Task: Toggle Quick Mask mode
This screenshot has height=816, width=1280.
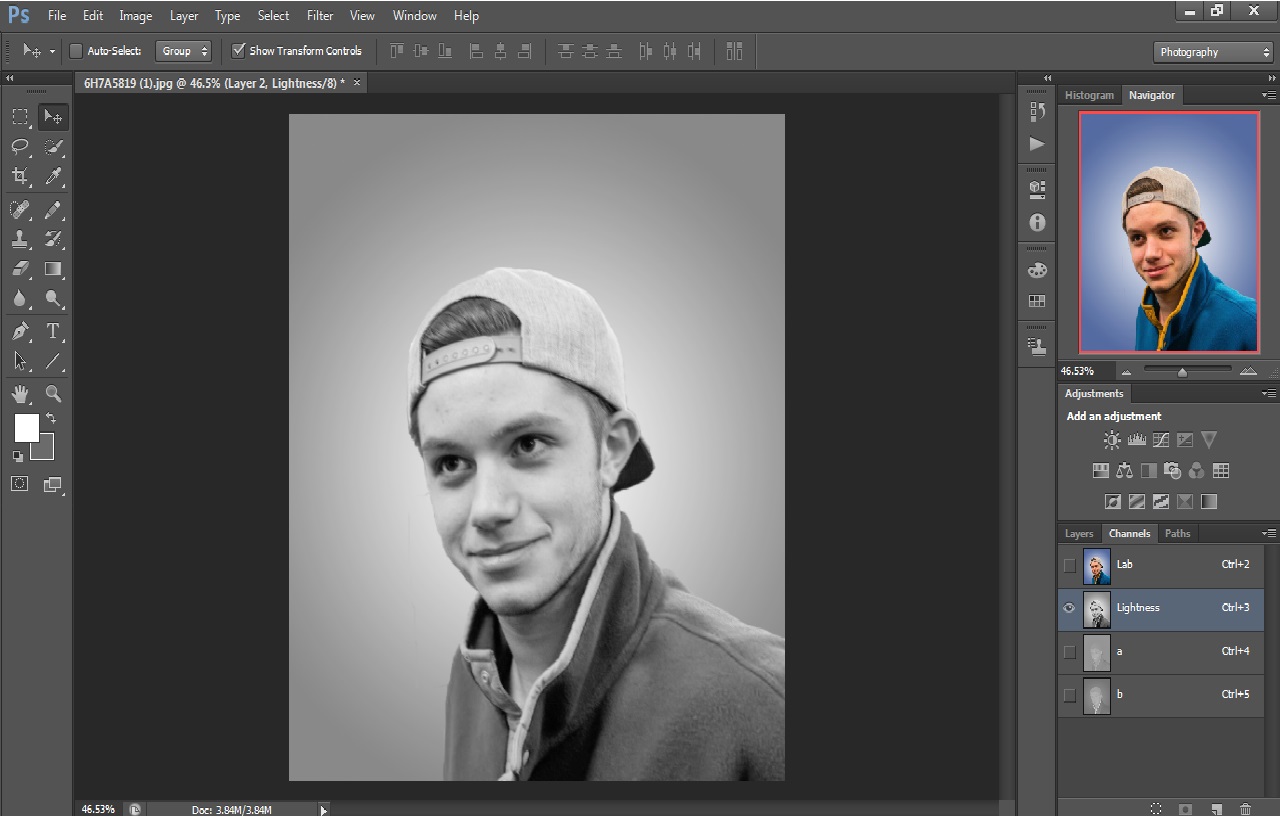Action: [20, 484]
